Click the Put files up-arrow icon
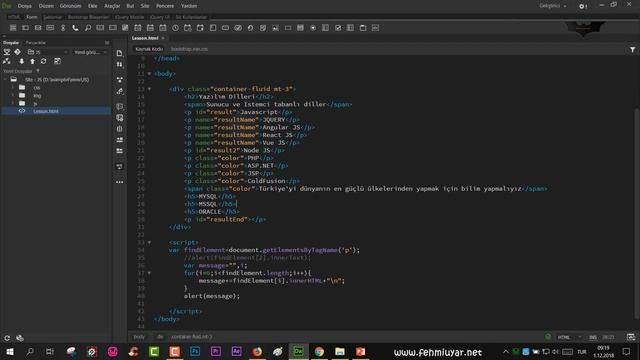 32,61
